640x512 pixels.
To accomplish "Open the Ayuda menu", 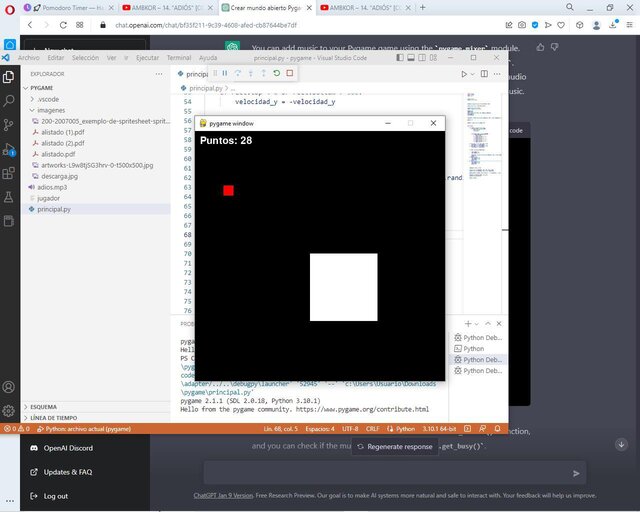I will tap(208, 58).
